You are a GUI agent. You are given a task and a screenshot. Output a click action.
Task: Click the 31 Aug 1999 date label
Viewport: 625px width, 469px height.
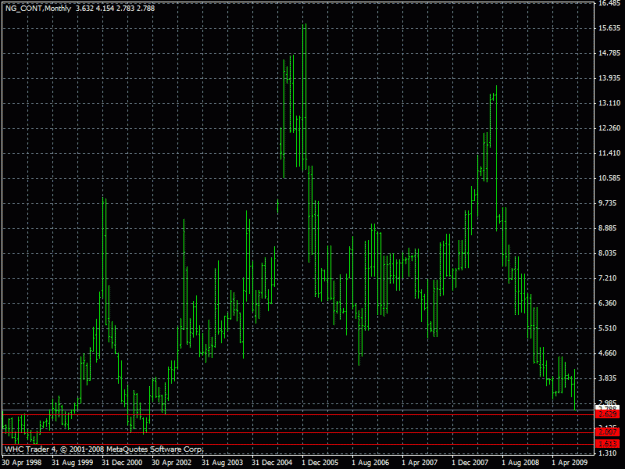(x=72, y=463)
